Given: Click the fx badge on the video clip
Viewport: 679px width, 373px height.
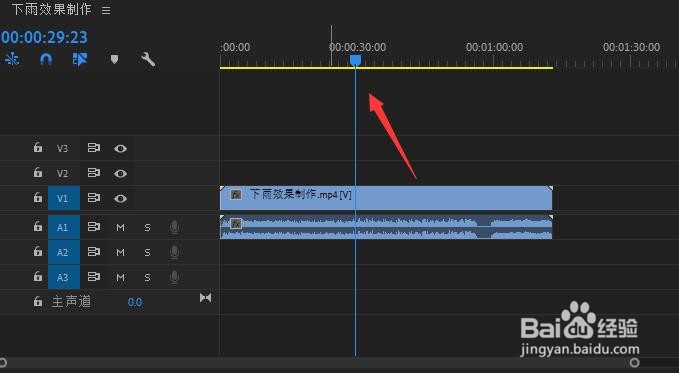Looking at the screenshot, I should (236, 195).
